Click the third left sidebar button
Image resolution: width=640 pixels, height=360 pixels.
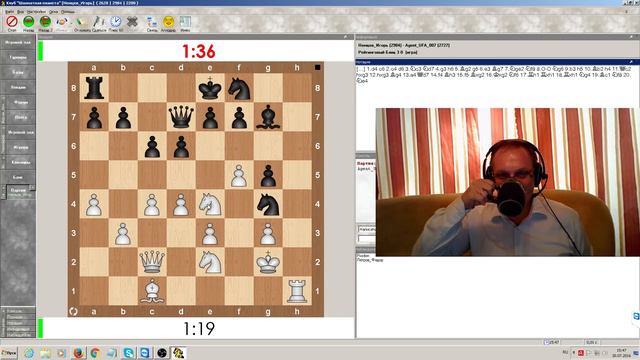18,72
